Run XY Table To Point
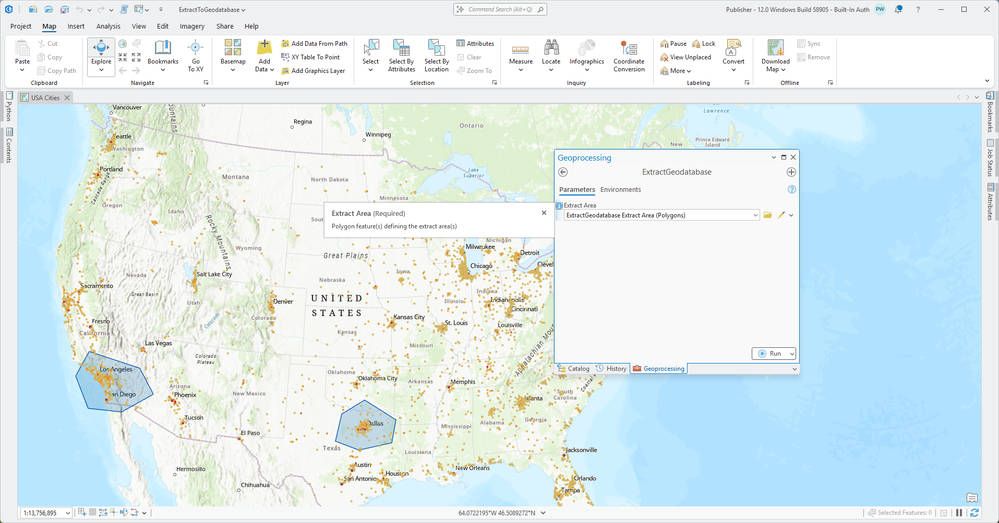Viewport: 999px width, 523px height. click(x=310, y=57)
